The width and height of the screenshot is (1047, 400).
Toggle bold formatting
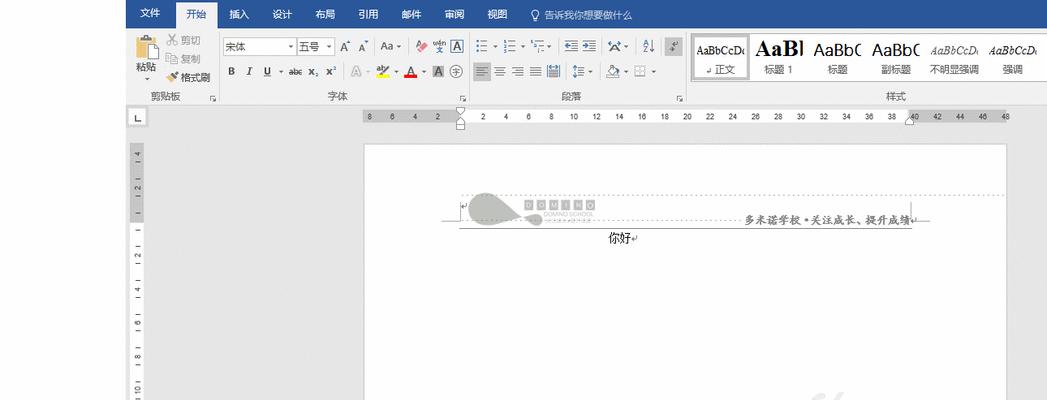pos(231,71)
